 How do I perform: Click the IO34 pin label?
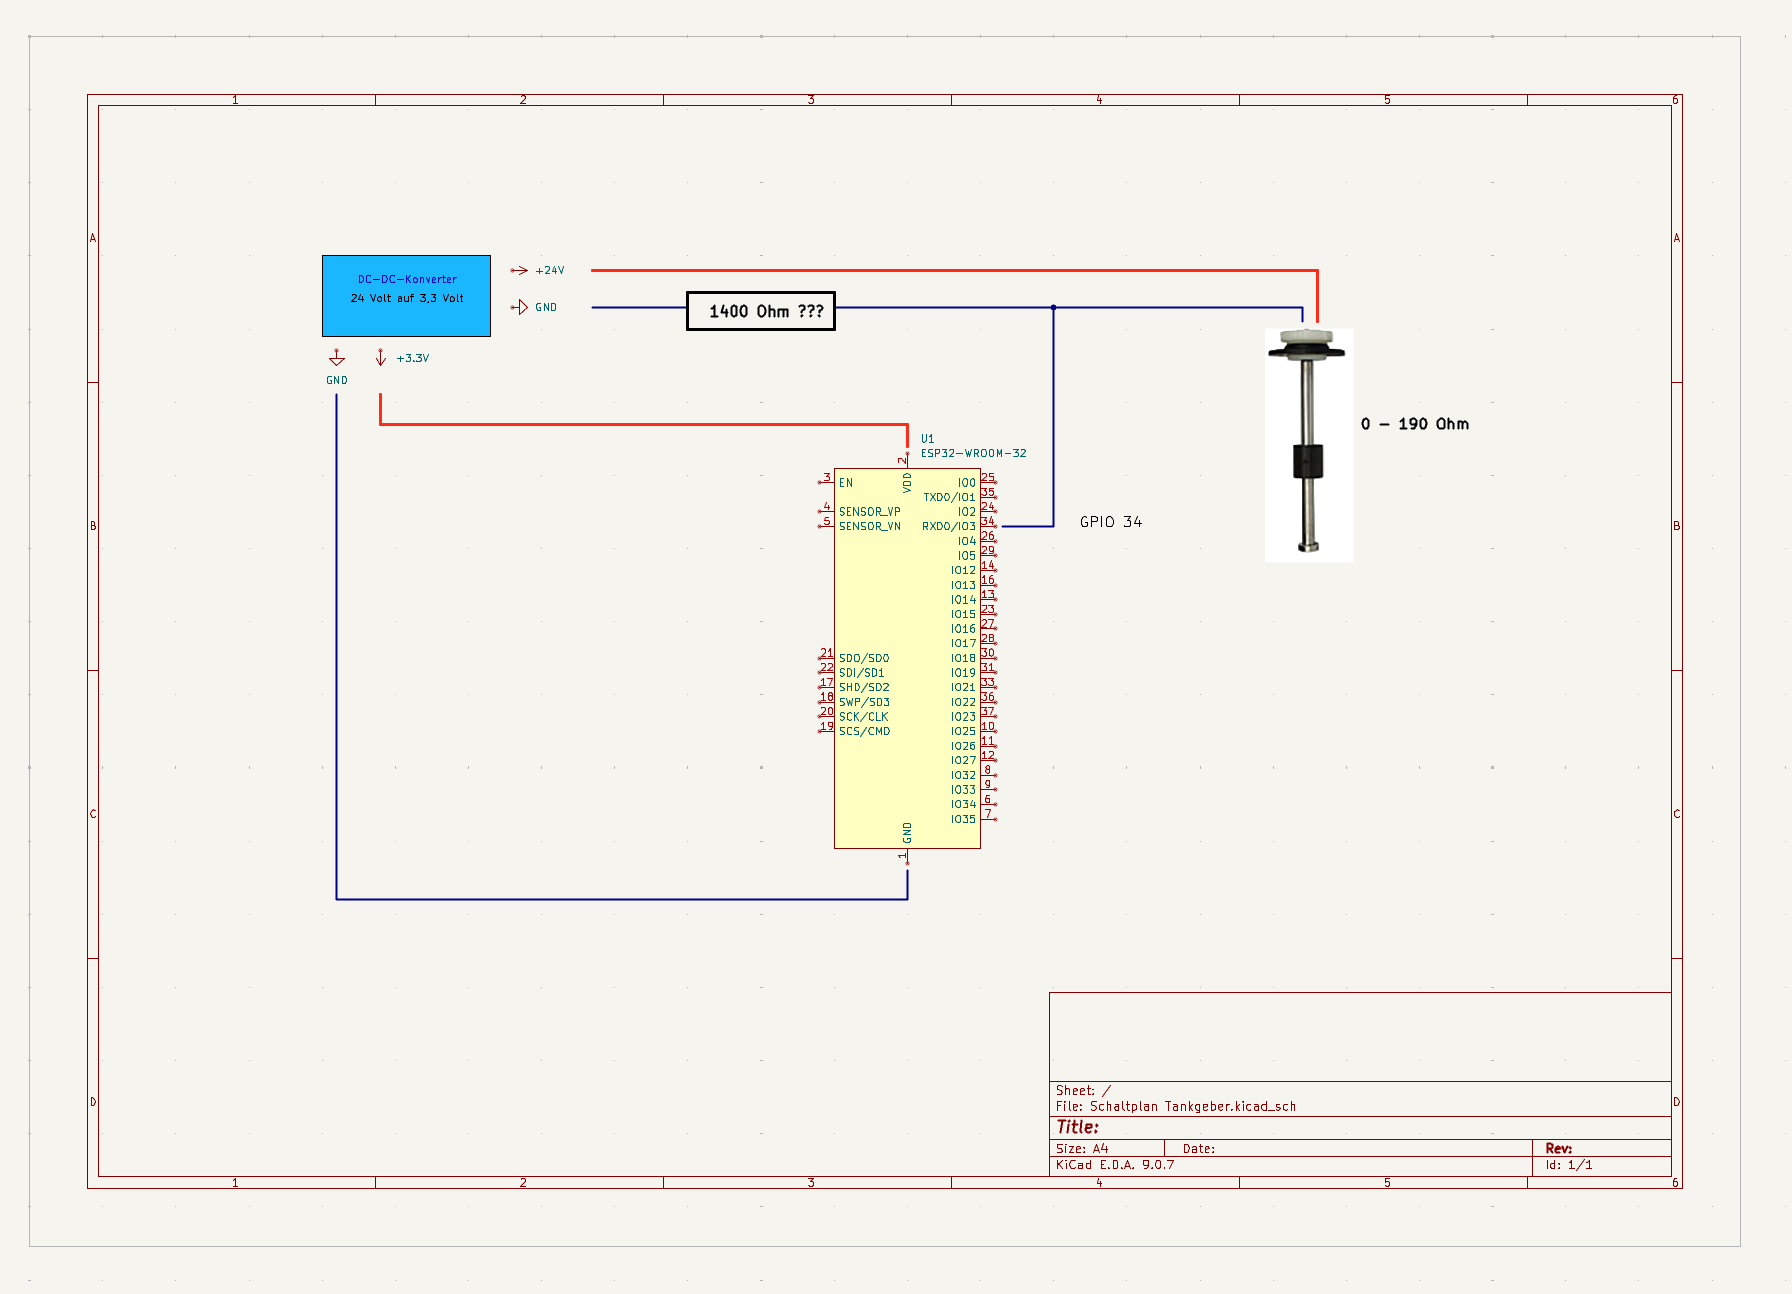(963, 804)
